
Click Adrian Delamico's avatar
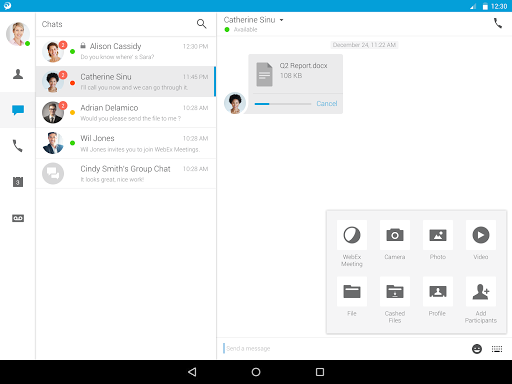[53, 113]
